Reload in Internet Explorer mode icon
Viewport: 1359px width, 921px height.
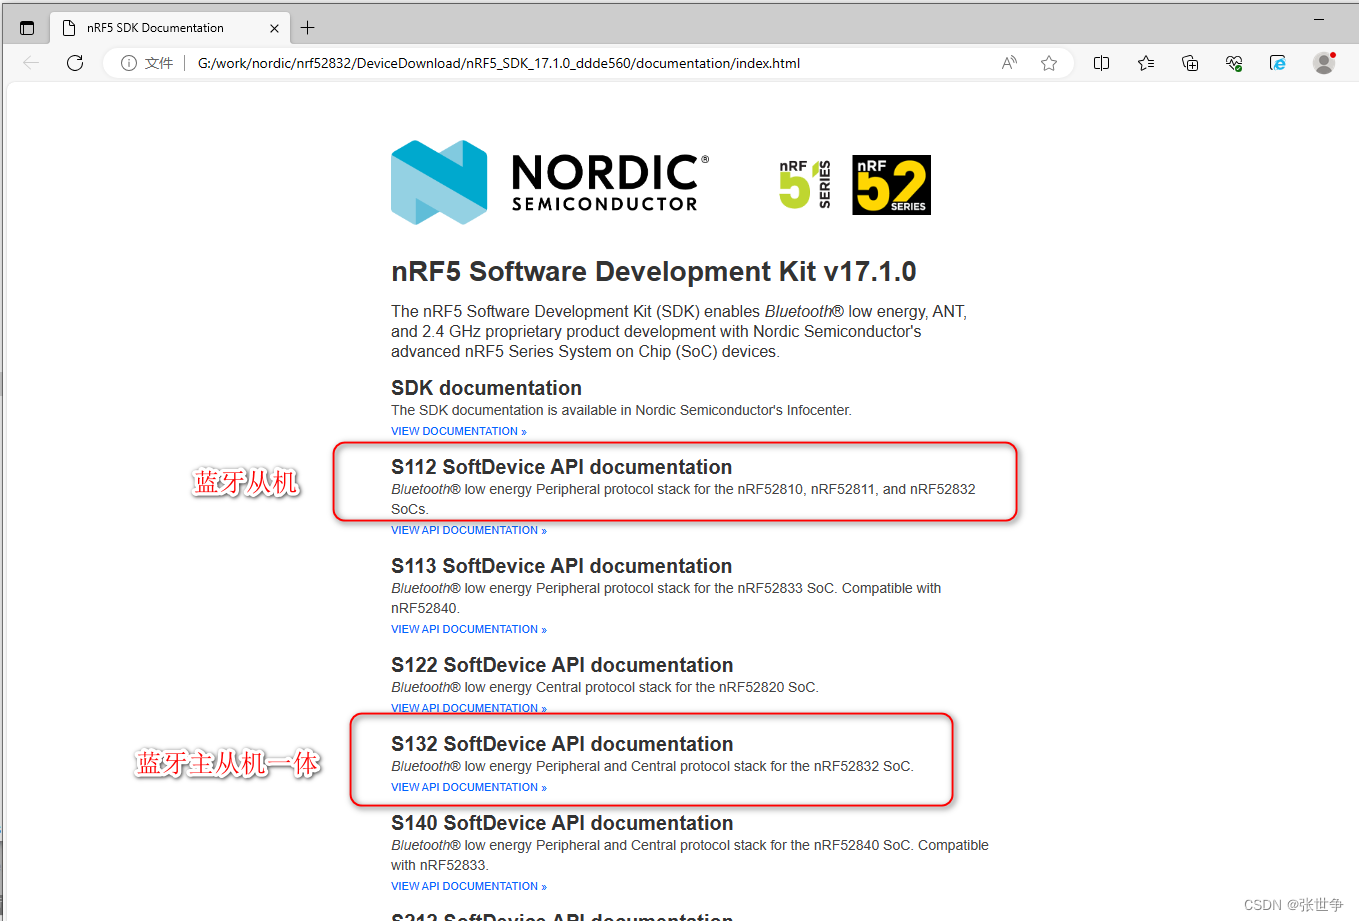1278,63
